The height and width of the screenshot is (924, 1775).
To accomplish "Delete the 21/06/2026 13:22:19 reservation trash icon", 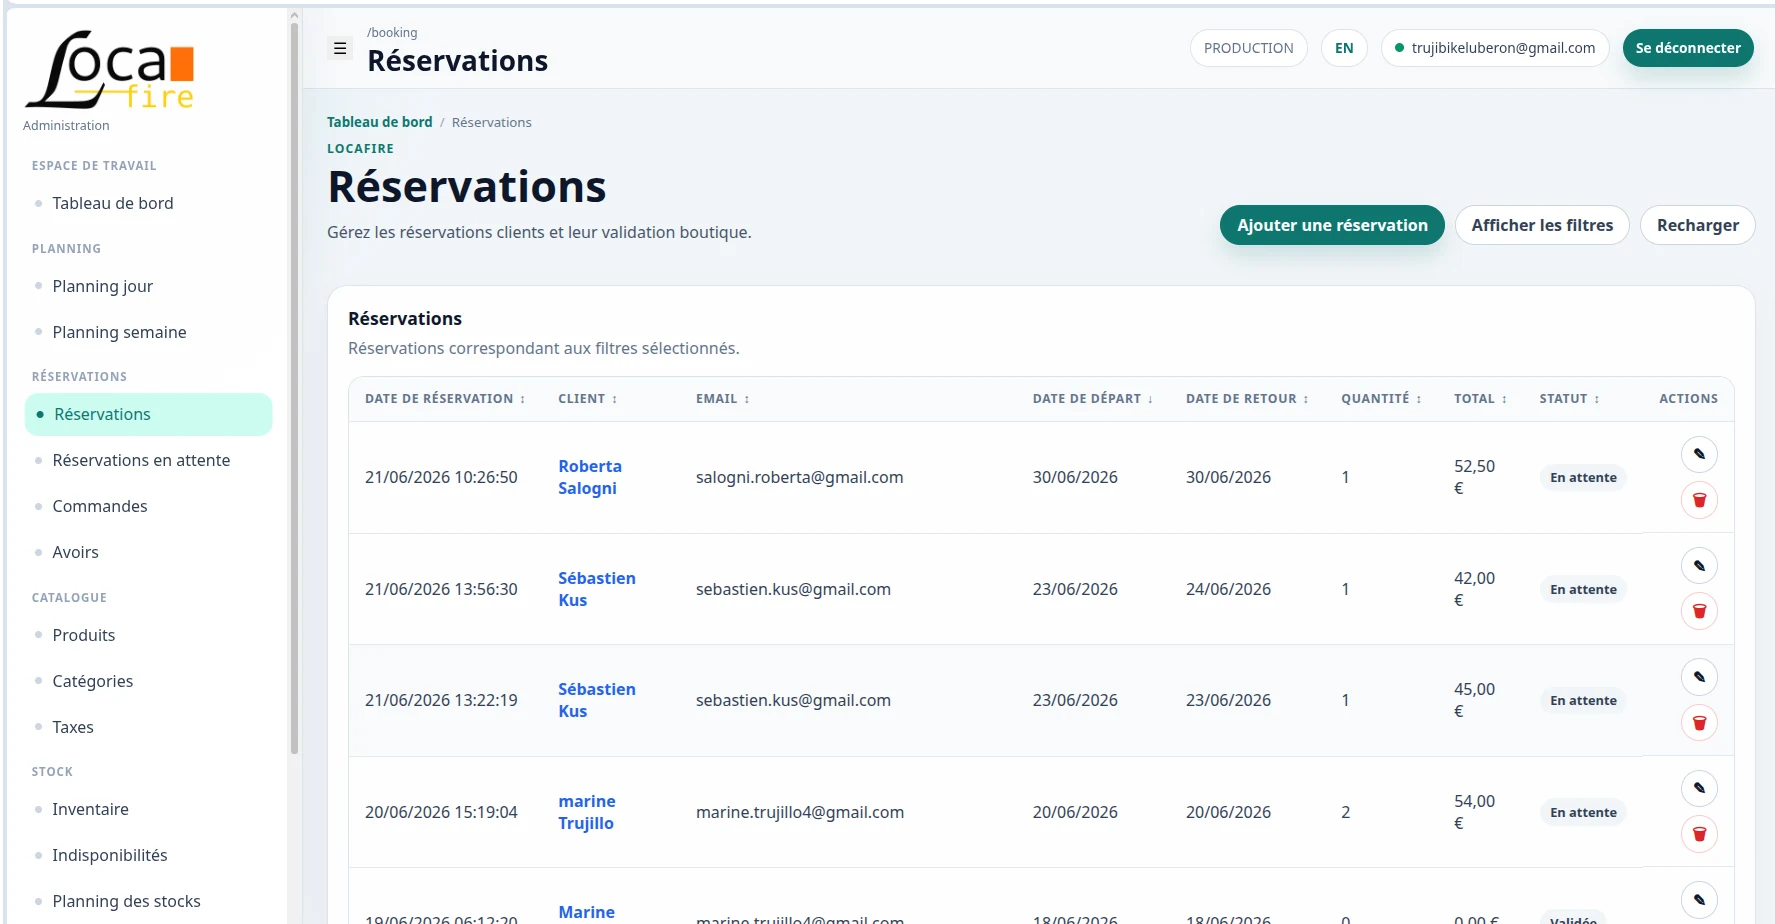I will 1699,723.
